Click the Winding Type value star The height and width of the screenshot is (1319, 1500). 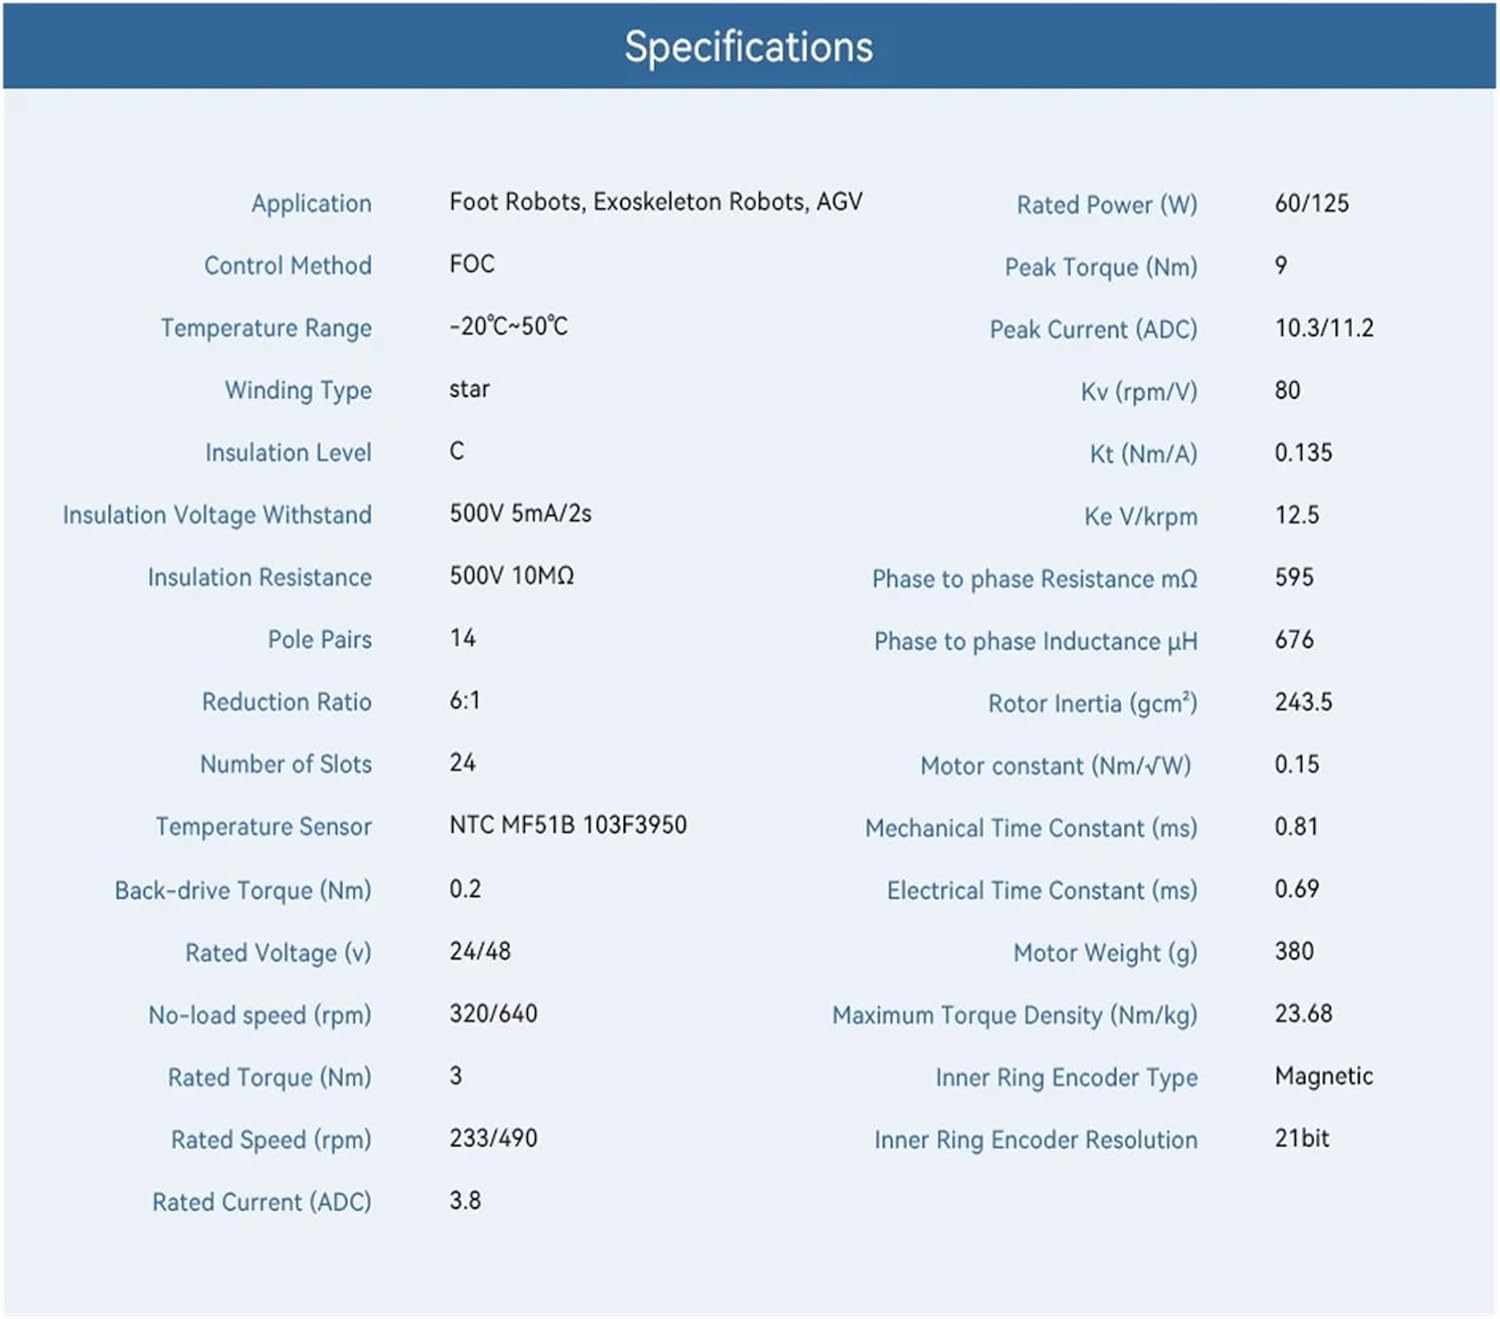tap(469, 389)
